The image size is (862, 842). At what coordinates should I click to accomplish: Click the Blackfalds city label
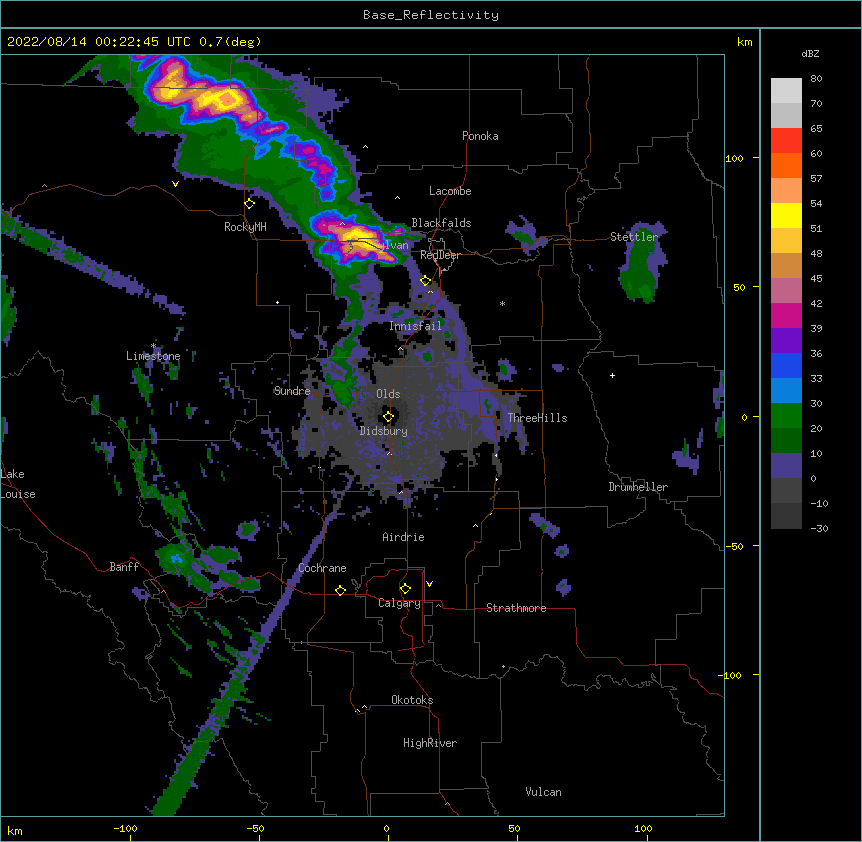[x=441, y=223]
